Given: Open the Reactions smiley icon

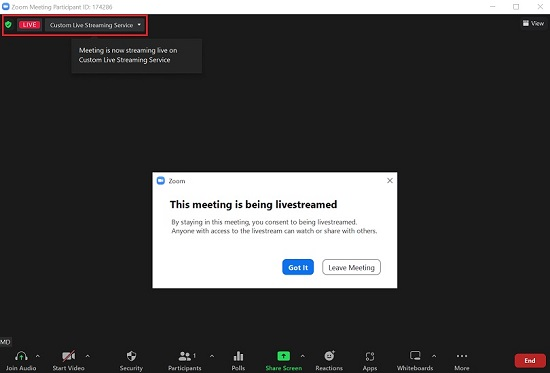Looking at the screenshot, I should (x=329, y=356).
